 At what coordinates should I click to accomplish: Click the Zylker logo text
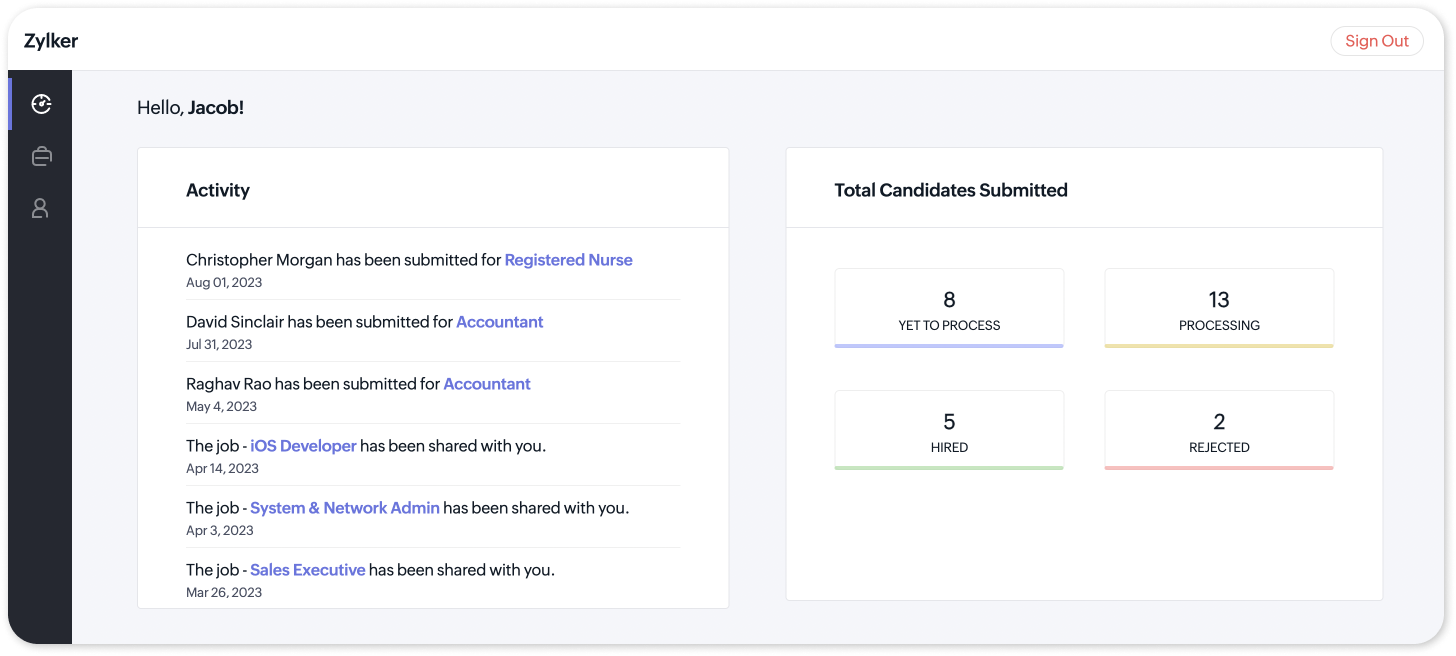click(x=51, y=41)
